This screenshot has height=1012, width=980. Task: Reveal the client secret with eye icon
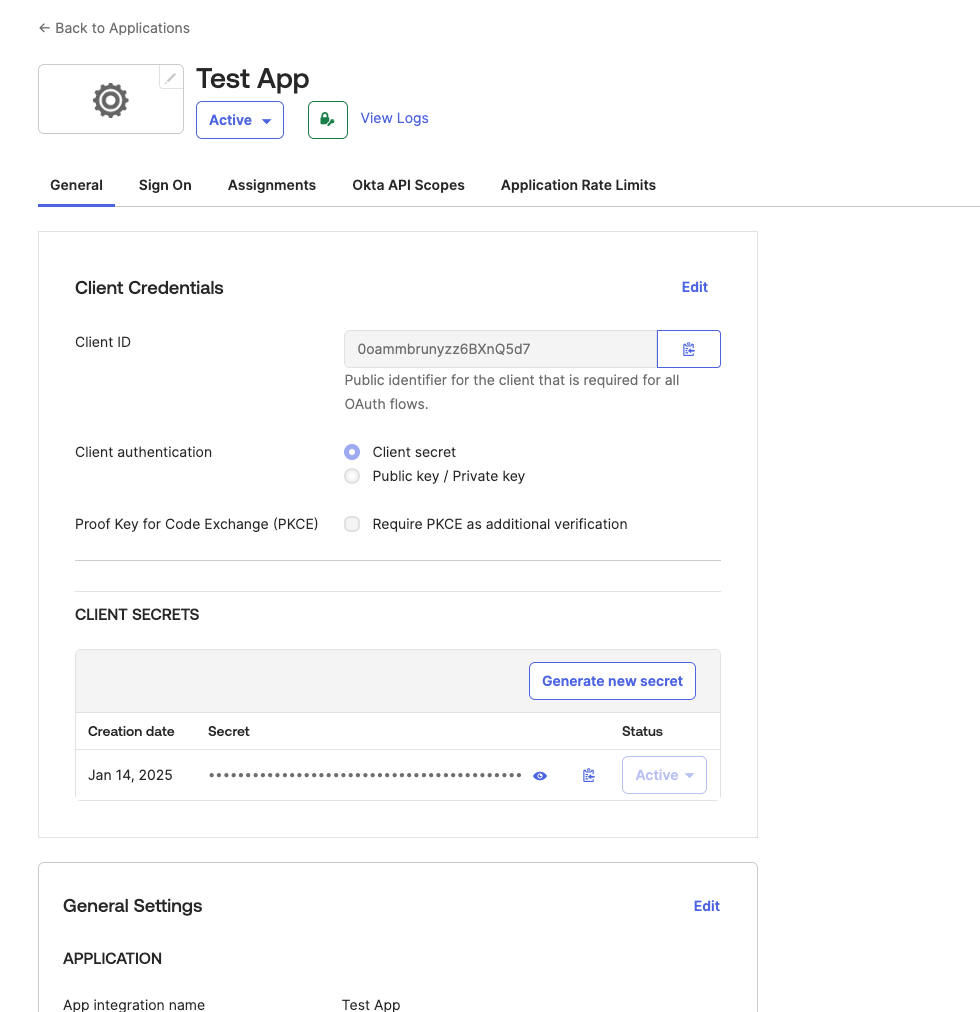540,776
